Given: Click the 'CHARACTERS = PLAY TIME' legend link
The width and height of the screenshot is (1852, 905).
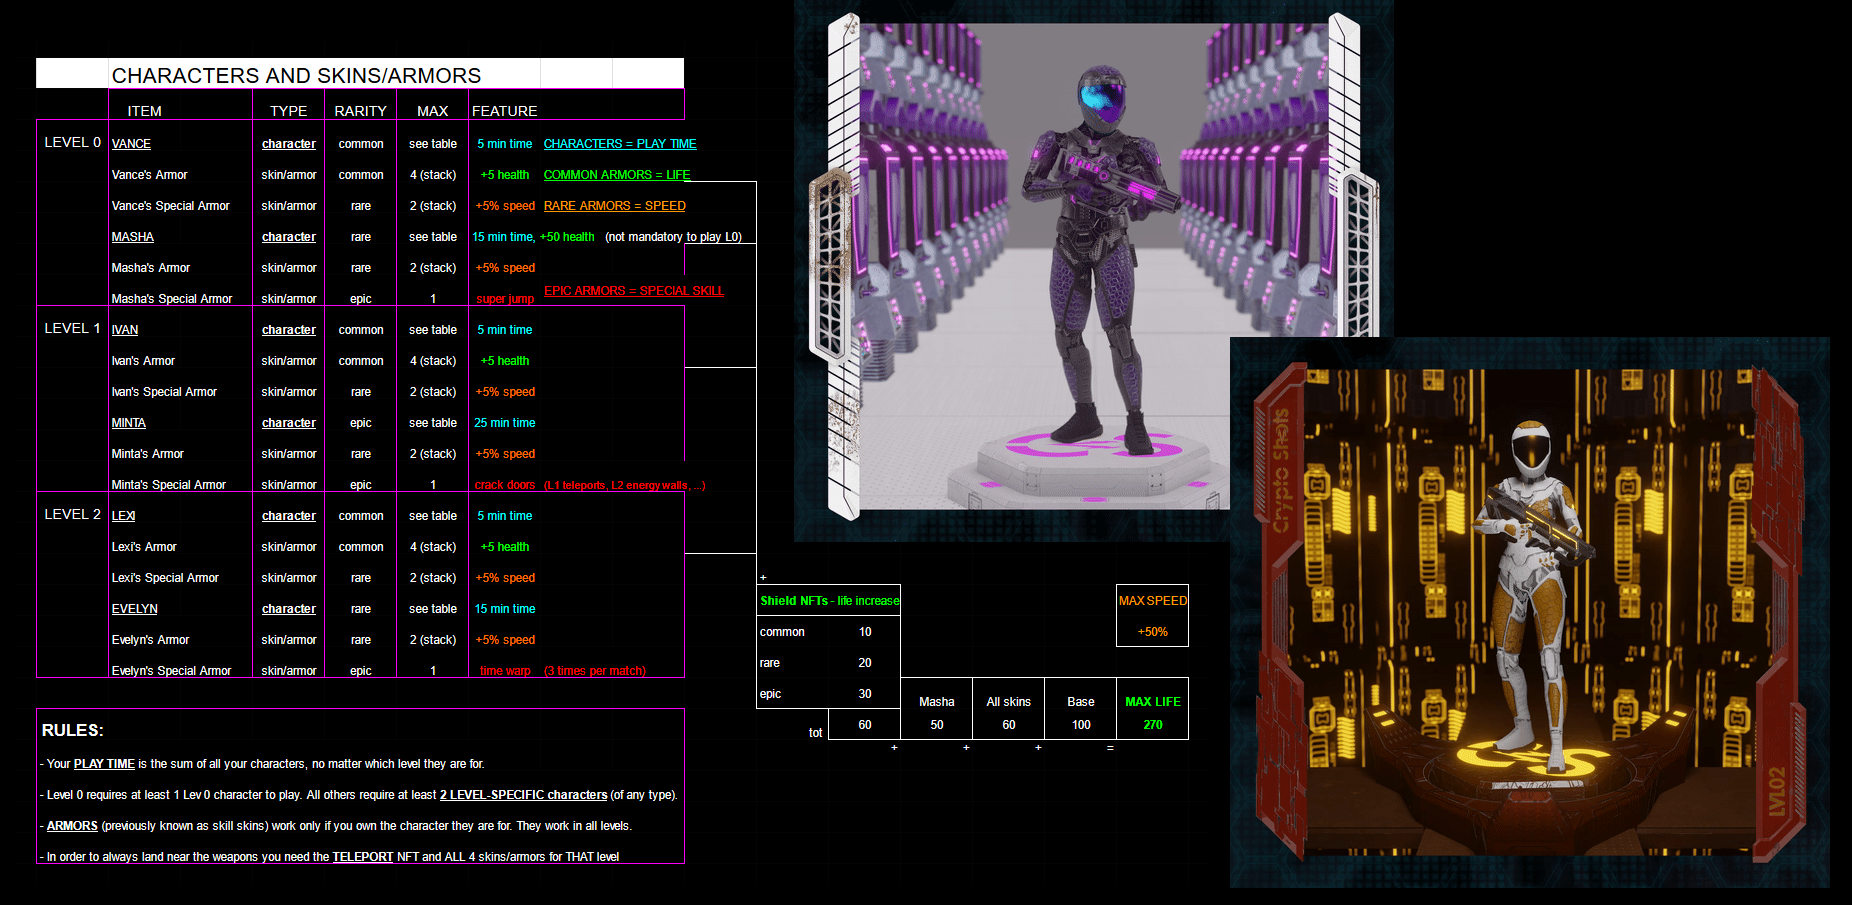Looking at the screenshot, I should pos(620,144).
